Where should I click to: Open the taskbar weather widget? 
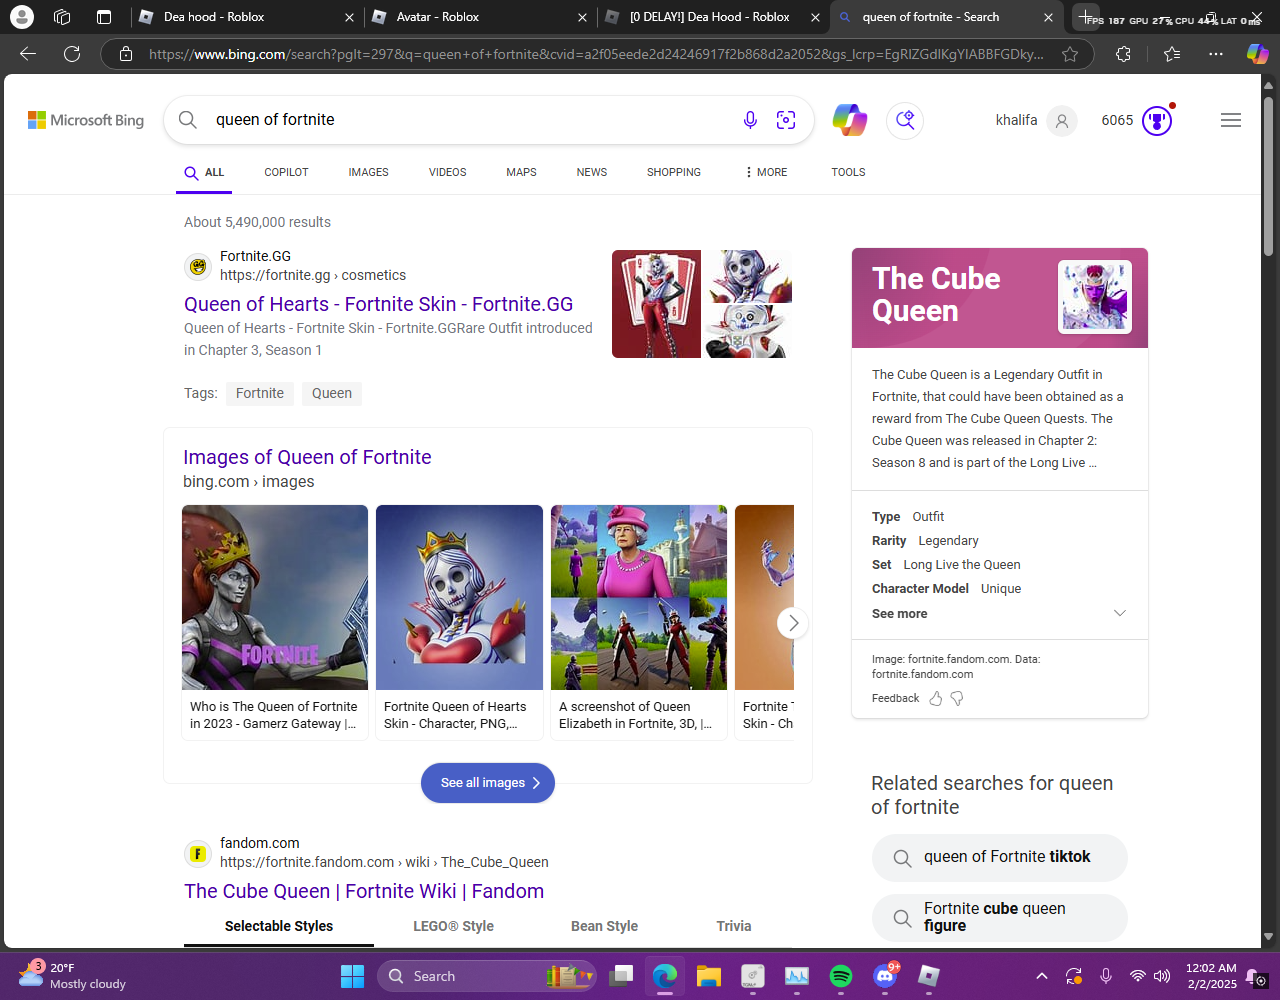[x=73, y=976]
